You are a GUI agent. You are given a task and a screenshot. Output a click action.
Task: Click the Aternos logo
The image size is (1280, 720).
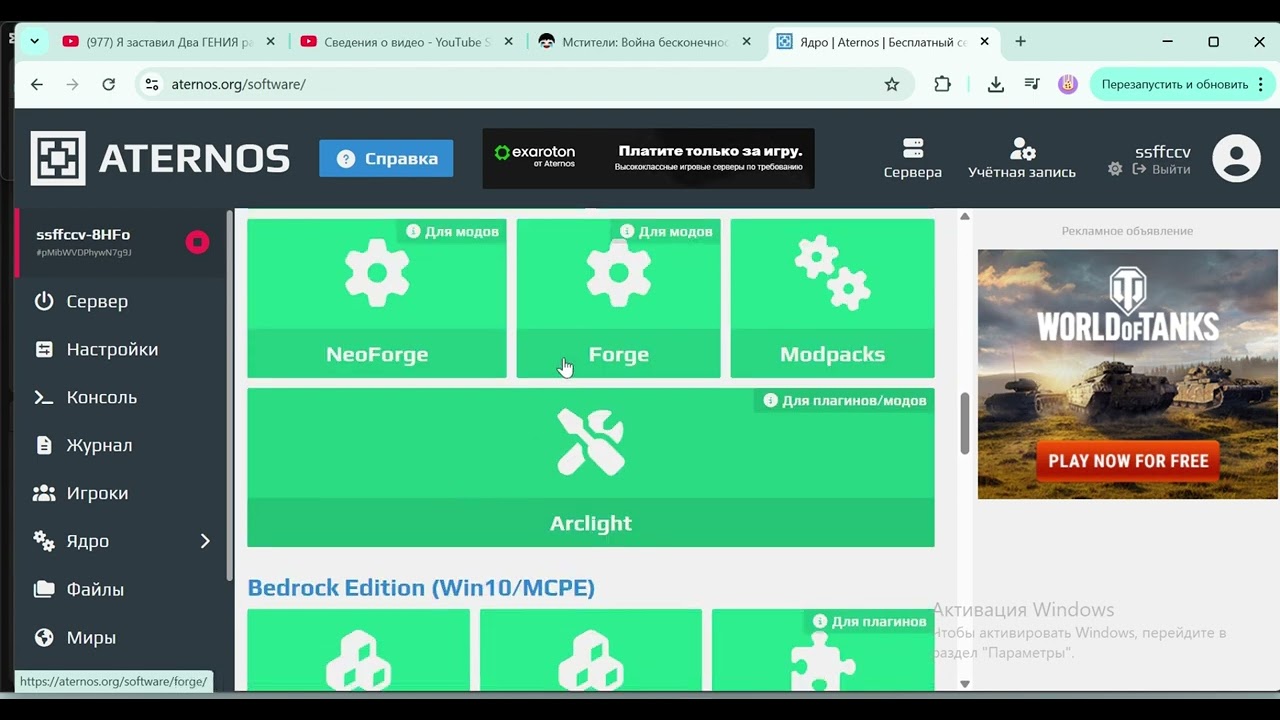click(x=160, y=158)
